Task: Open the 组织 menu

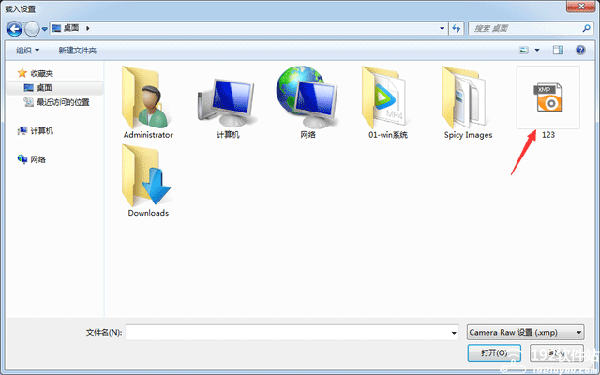Action: (28, 50)
